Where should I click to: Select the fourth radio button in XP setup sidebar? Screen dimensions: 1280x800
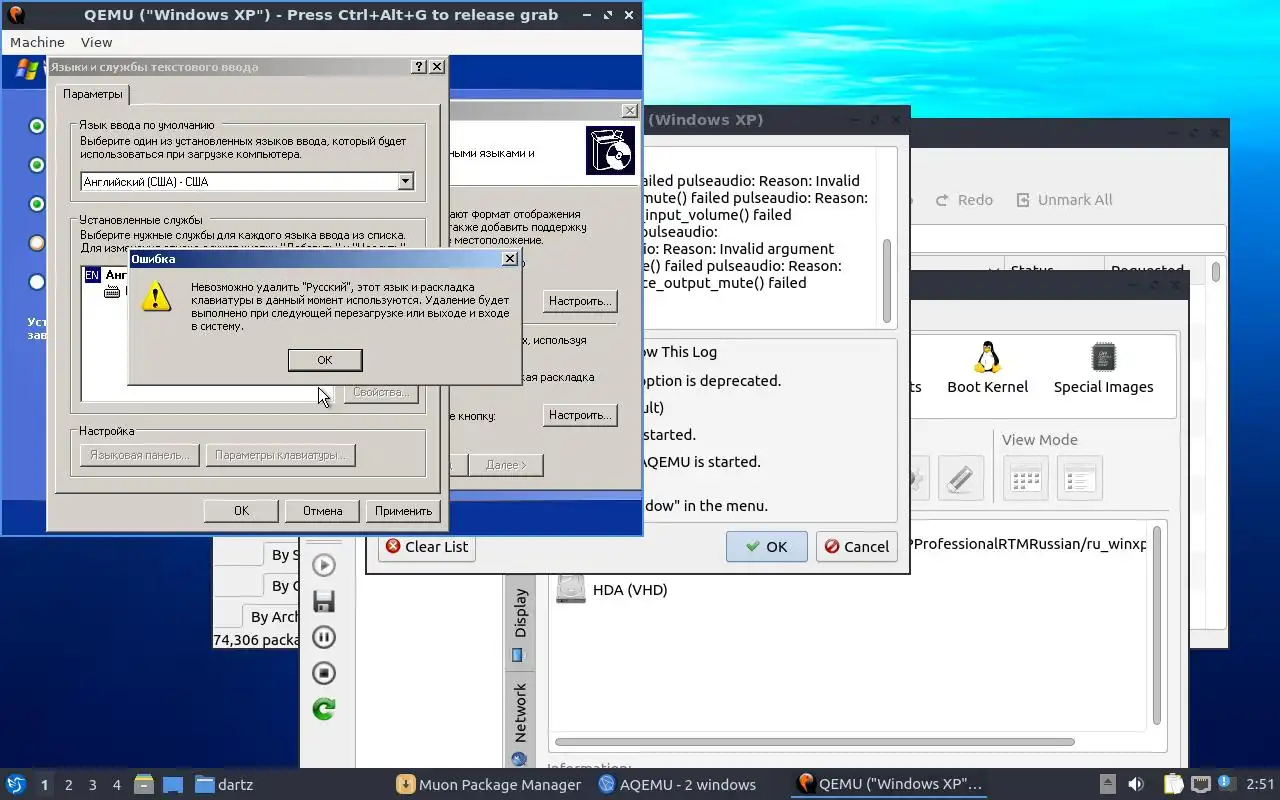[x=37, y=243]
